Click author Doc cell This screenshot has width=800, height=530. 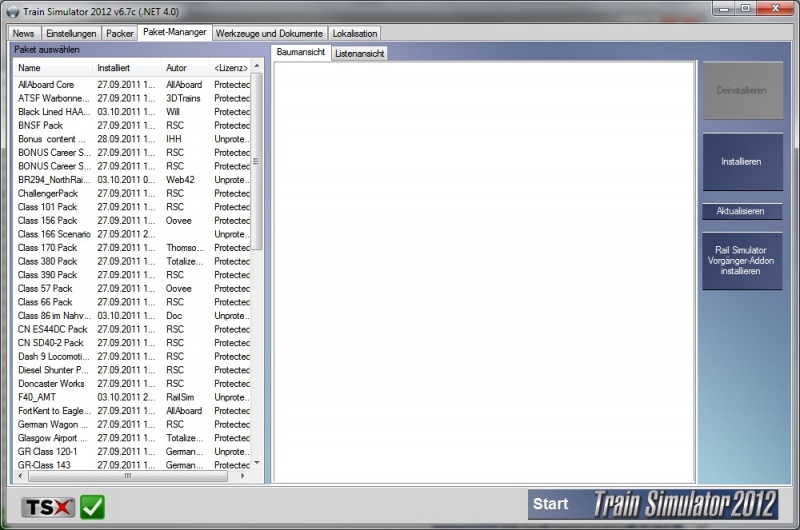(x=174, y=316)
